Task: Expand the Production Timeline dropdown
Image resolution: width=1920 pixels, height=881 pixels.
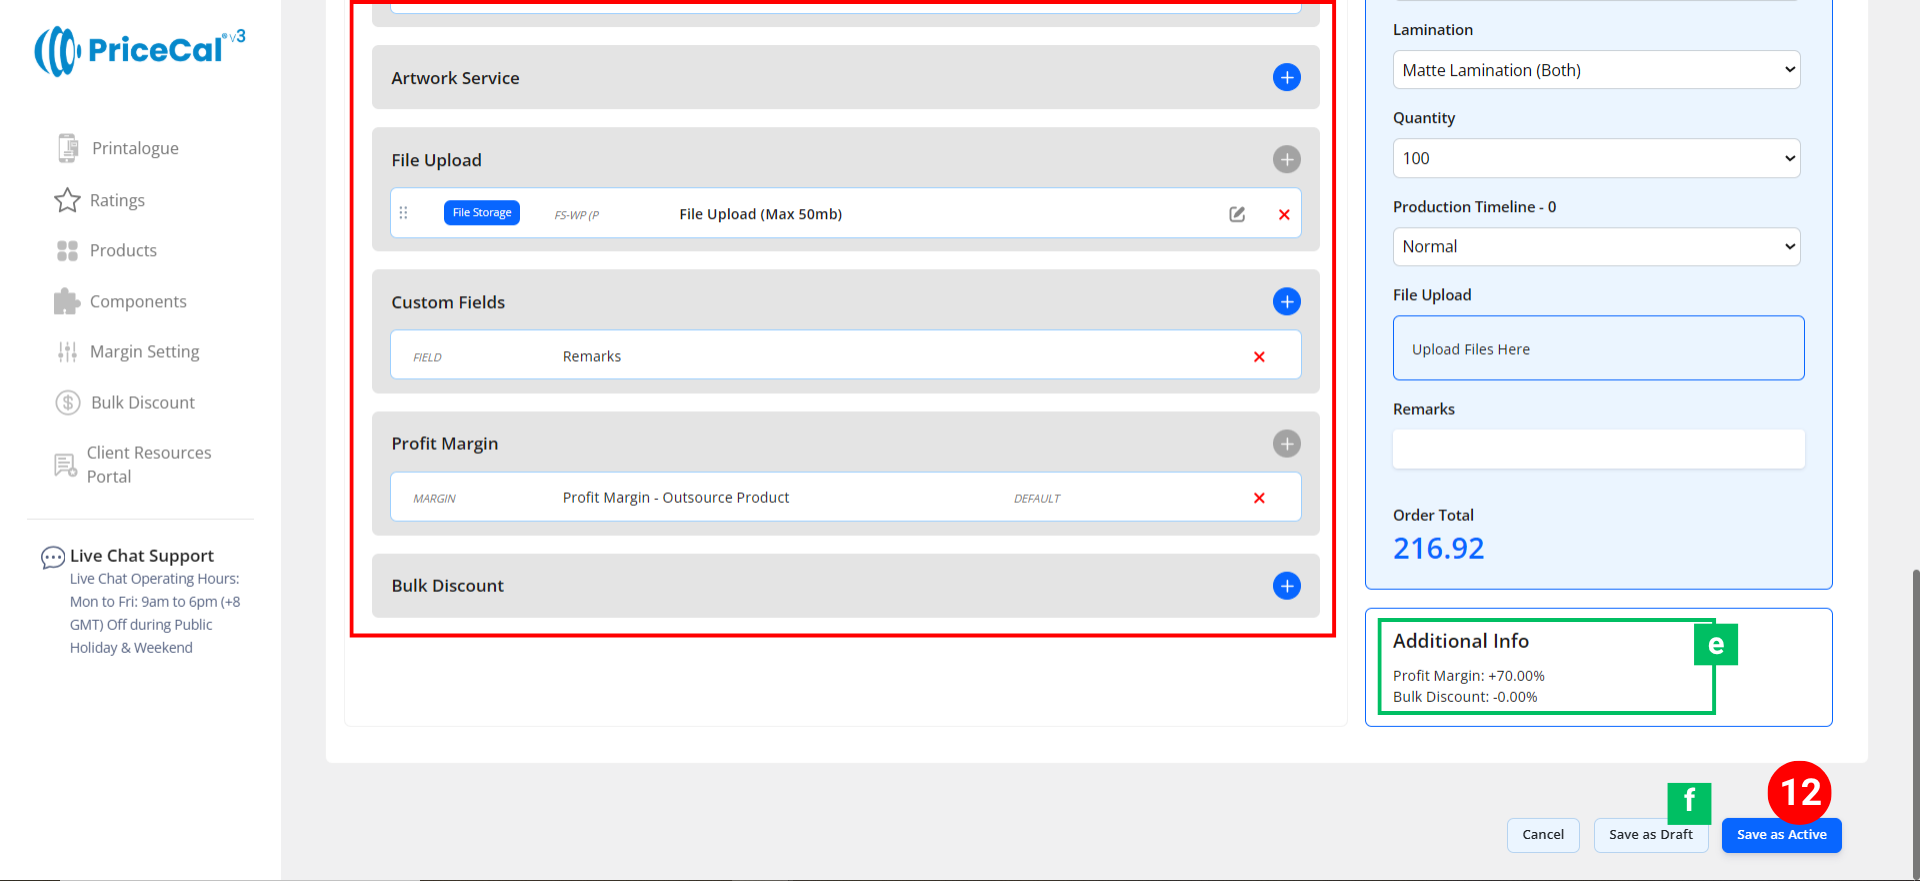Action: (1595, 246)
